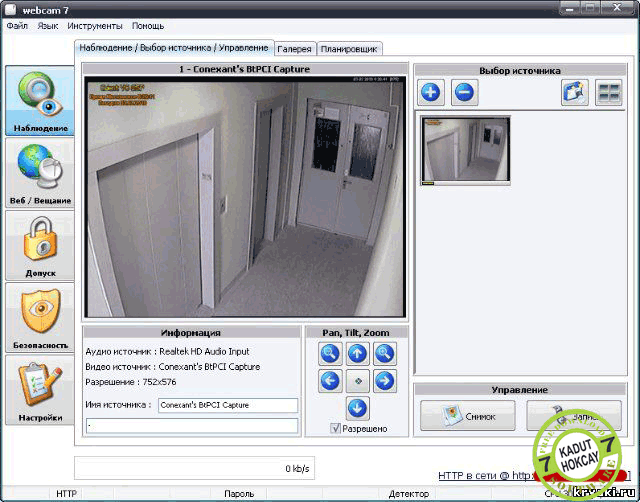This screenshot has height=502, width=640.
Task: Open the Наблюдение section in sidebar
Action: (x=40, y=101)
